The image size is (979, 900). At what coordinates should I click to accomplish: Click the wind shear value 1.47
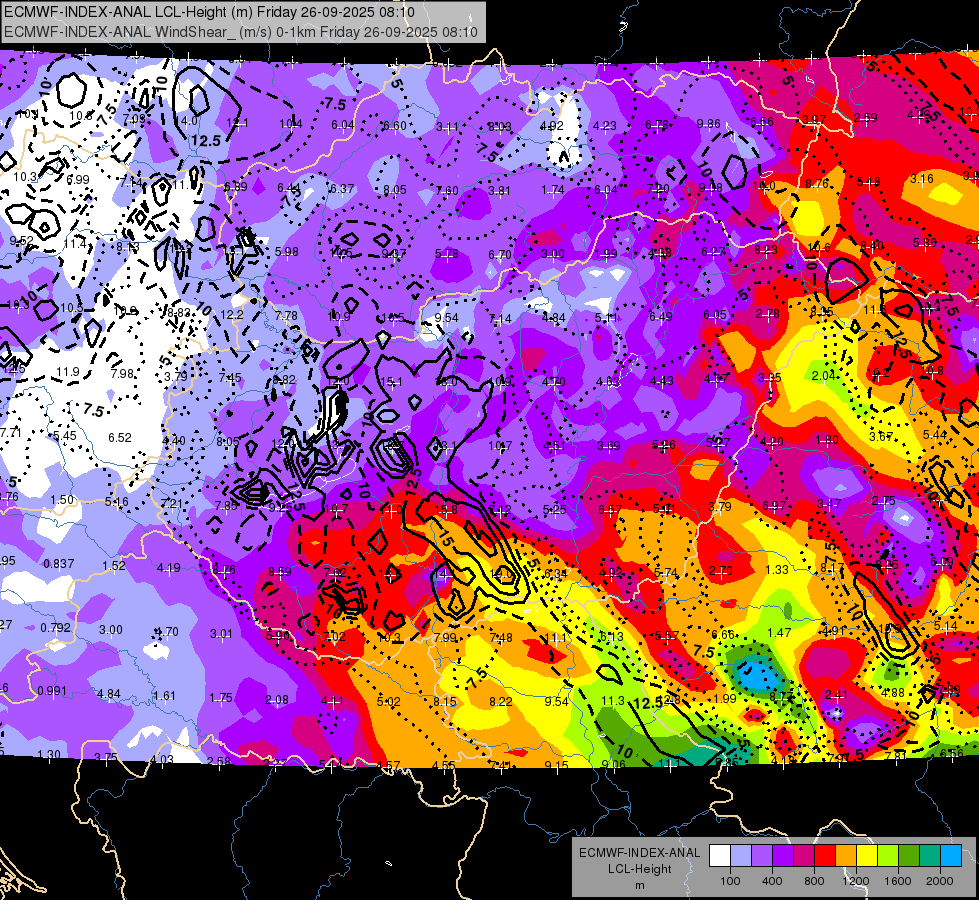pyautogui.click(x=779, y=633)
